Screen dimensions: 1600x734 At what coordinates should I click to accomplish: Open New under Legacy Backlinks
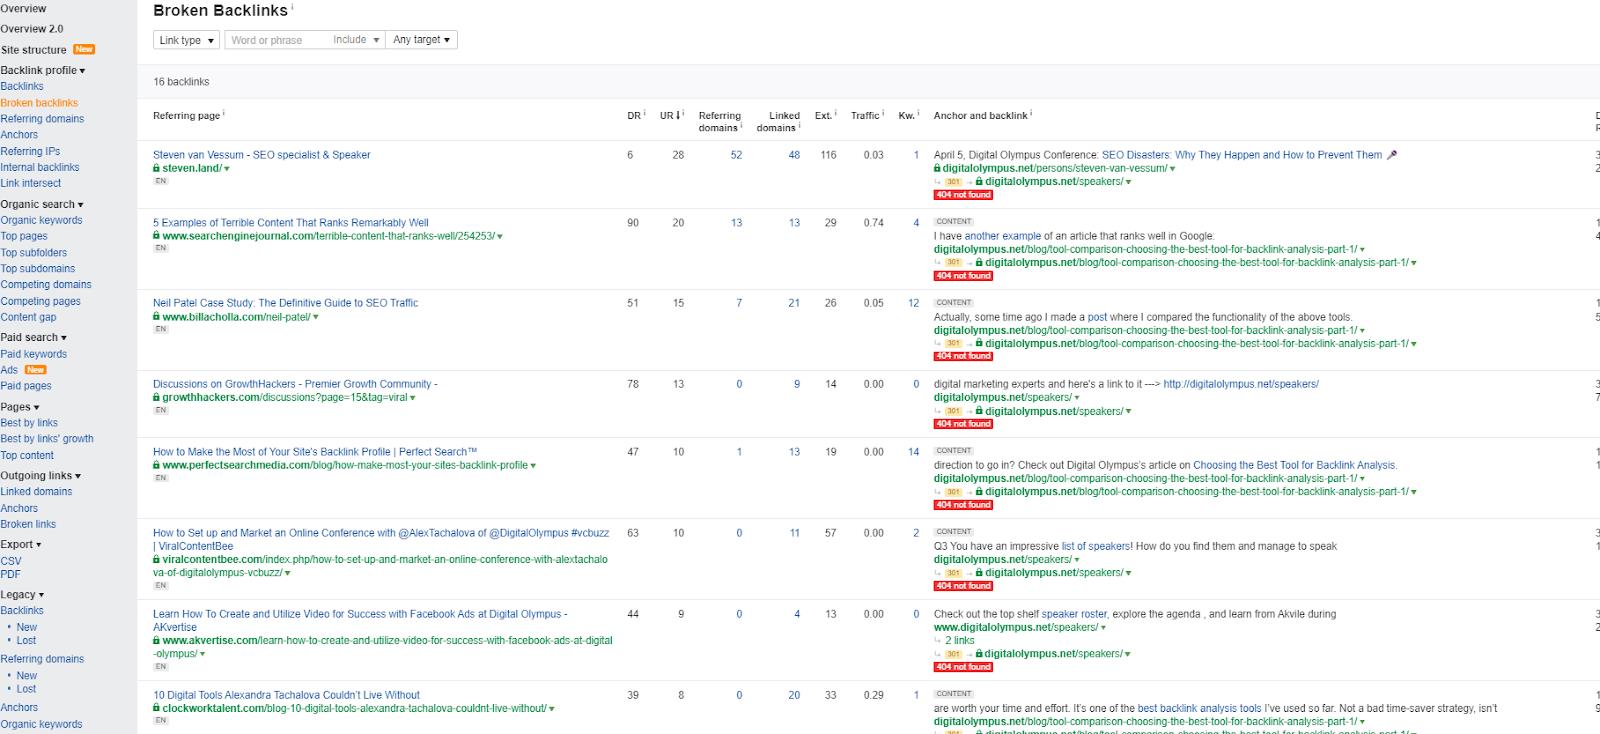click(x=27, y=627)
